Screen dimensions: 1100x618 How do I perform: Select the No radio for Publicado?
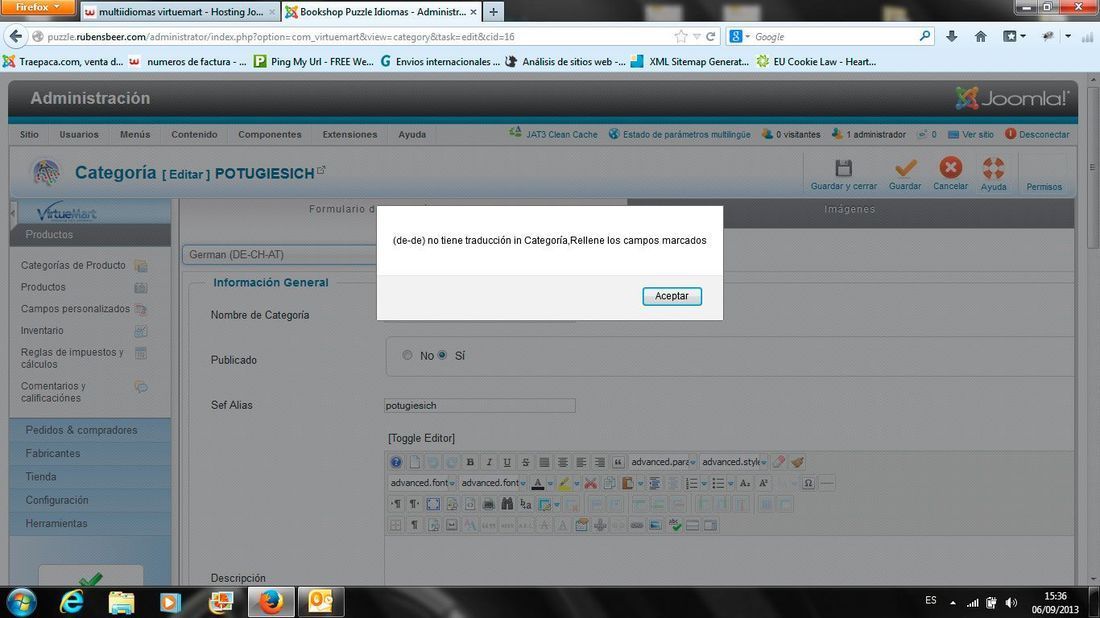[x=408, y=355]
